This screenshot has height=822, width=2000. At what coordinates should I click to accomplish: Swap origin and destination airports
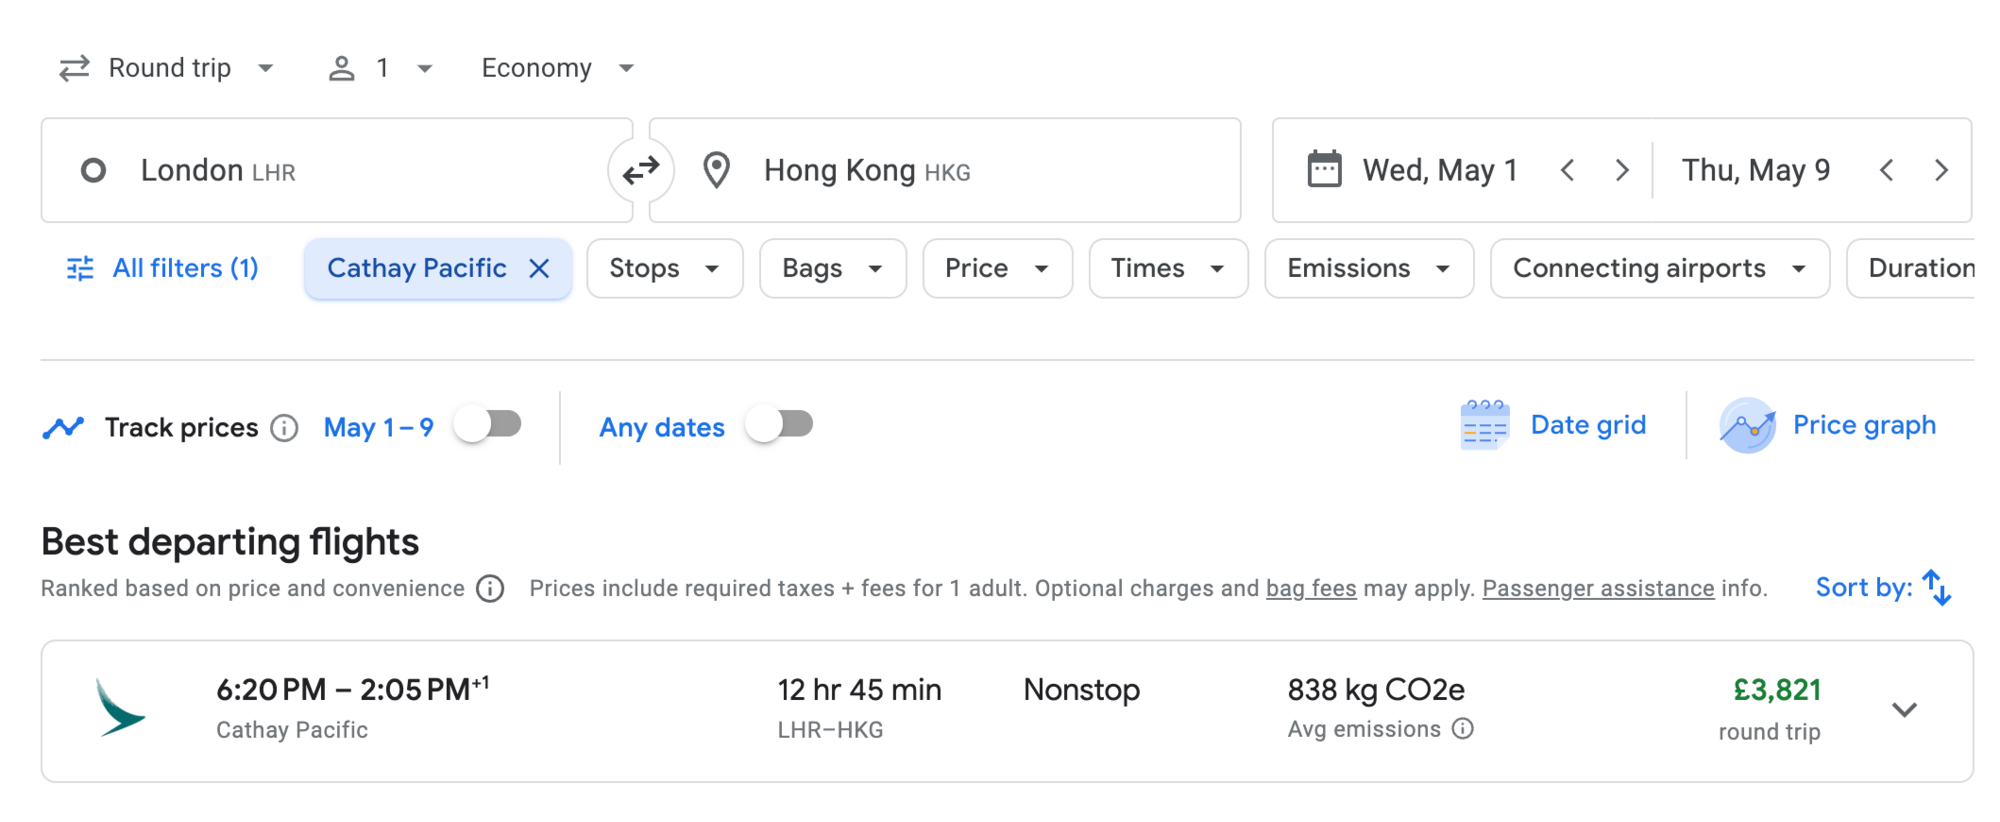click(640, 171)
